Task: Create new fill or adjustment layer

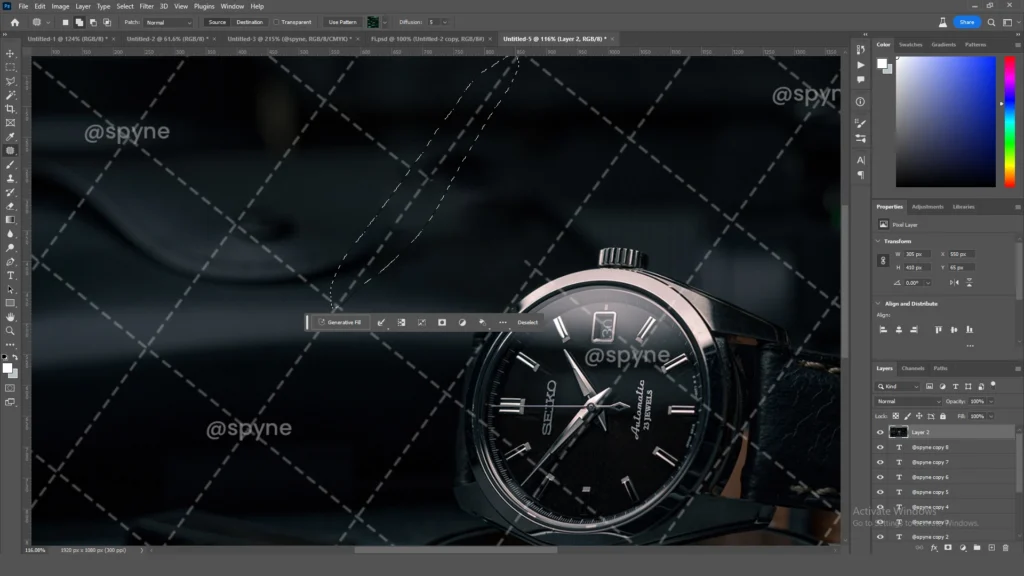Action: [x=963, y=548]
